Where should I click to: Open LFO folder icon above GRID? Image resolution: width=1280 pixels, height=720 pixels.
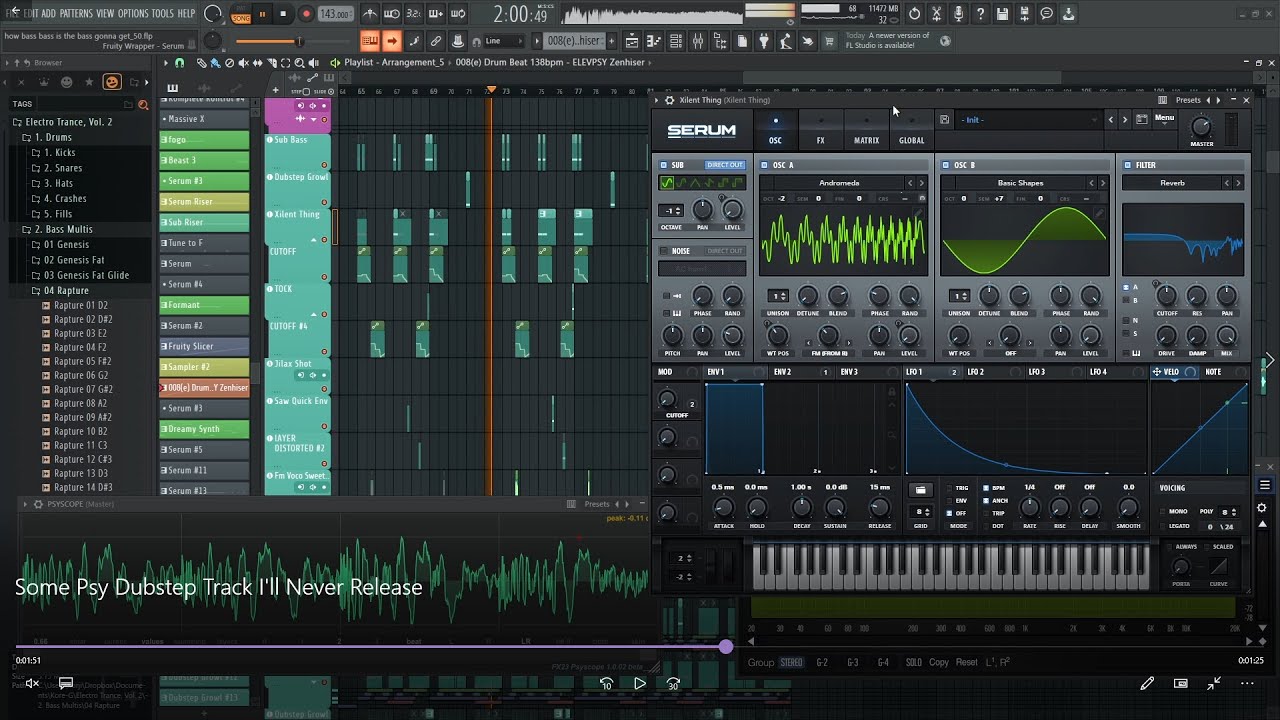920,490
